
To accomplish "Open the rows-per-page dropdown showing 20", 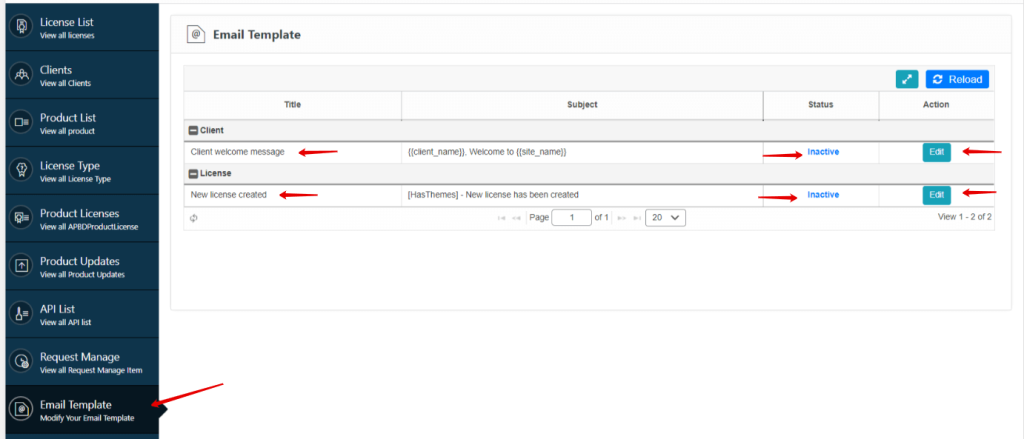I will click(665, 218).
